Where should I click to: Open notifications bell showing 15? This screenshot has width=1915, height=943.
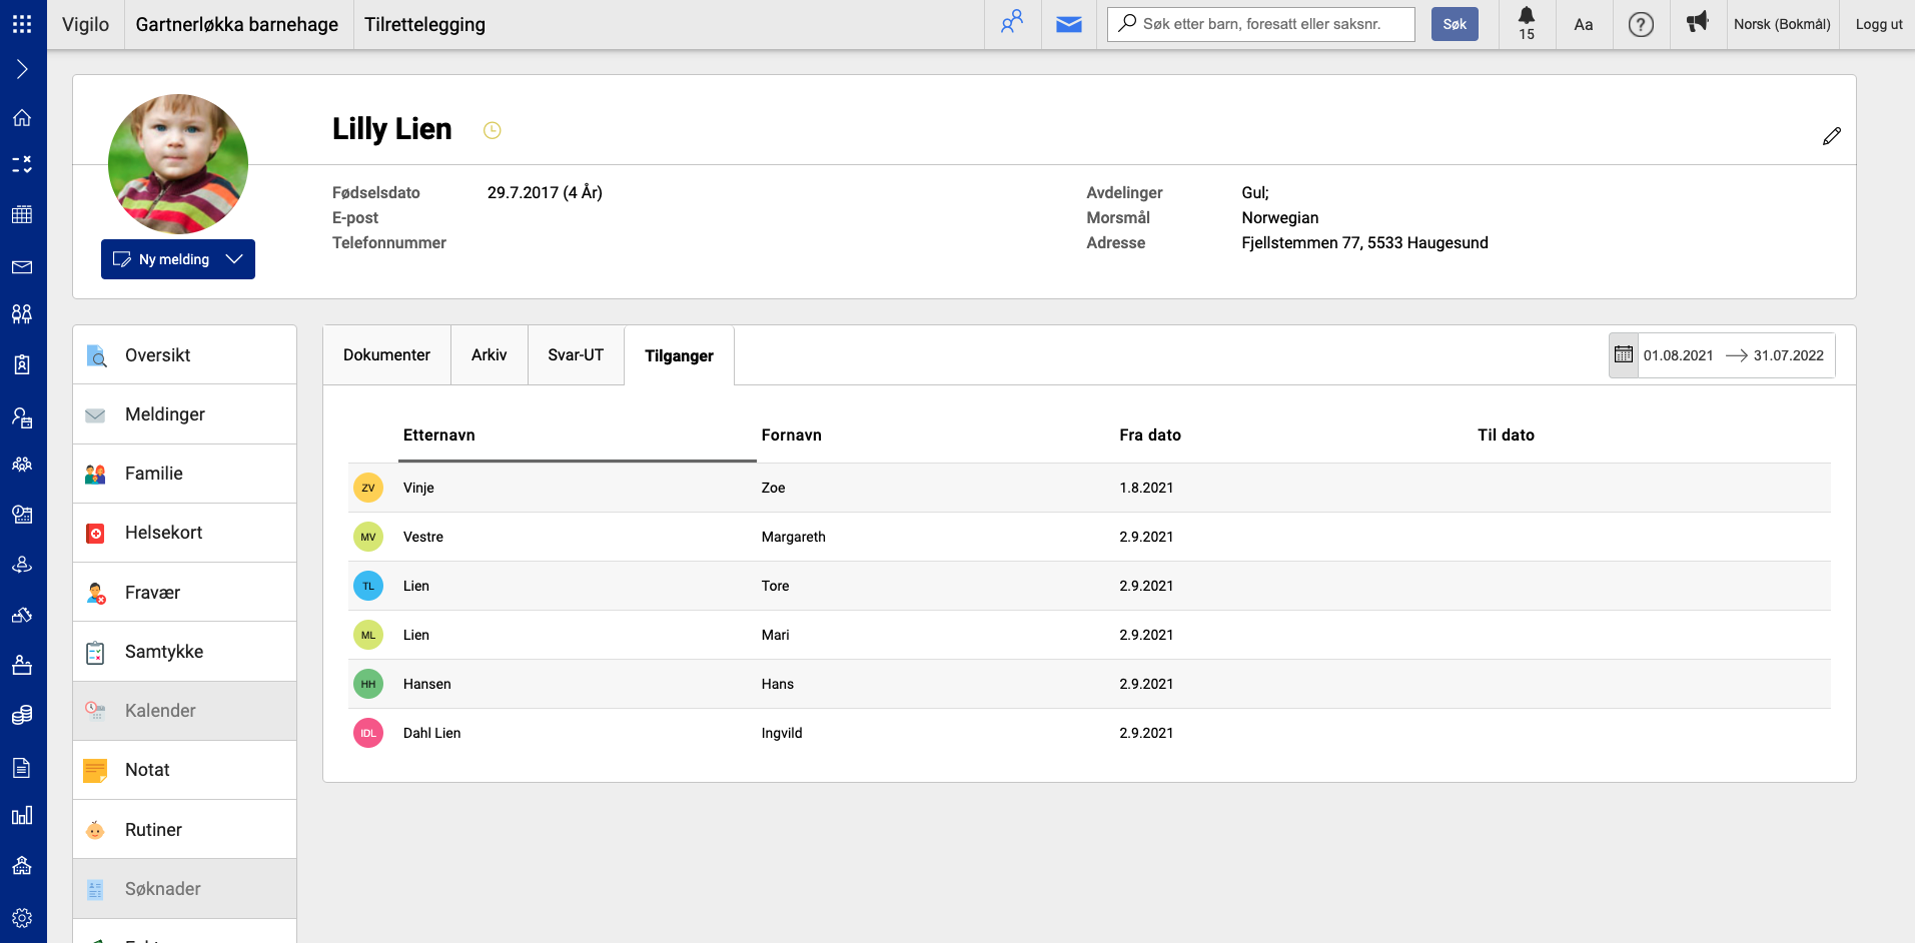click(1526, 23)
